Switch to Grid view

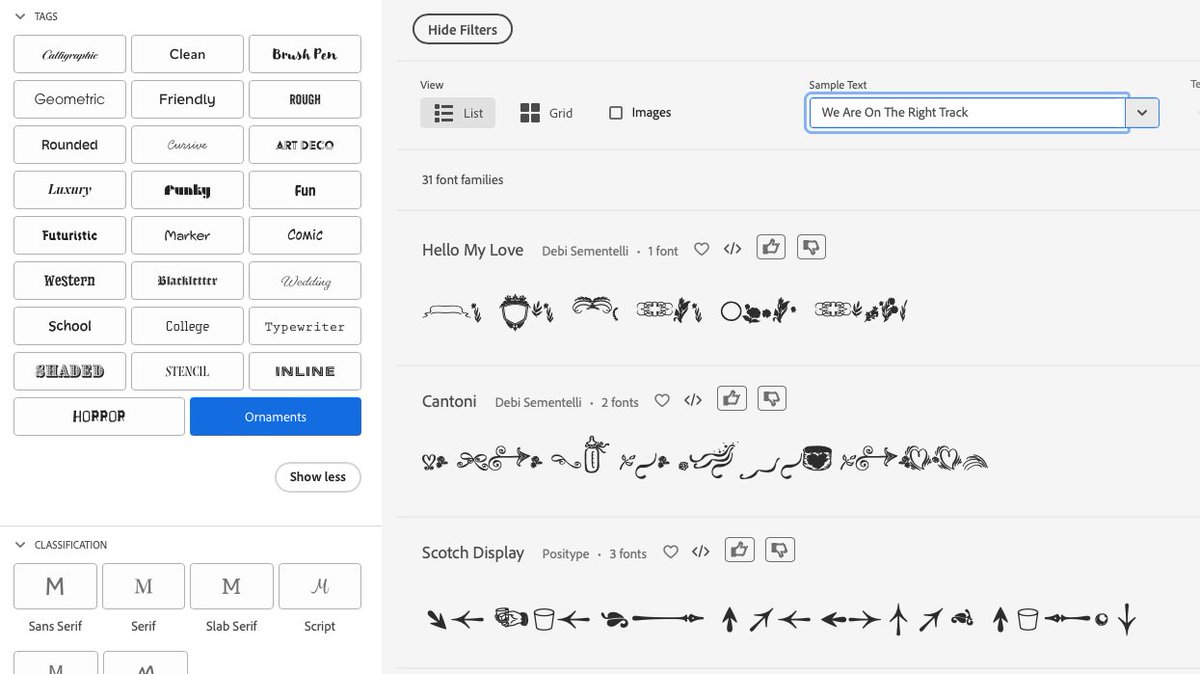click(x=546, y=113)
